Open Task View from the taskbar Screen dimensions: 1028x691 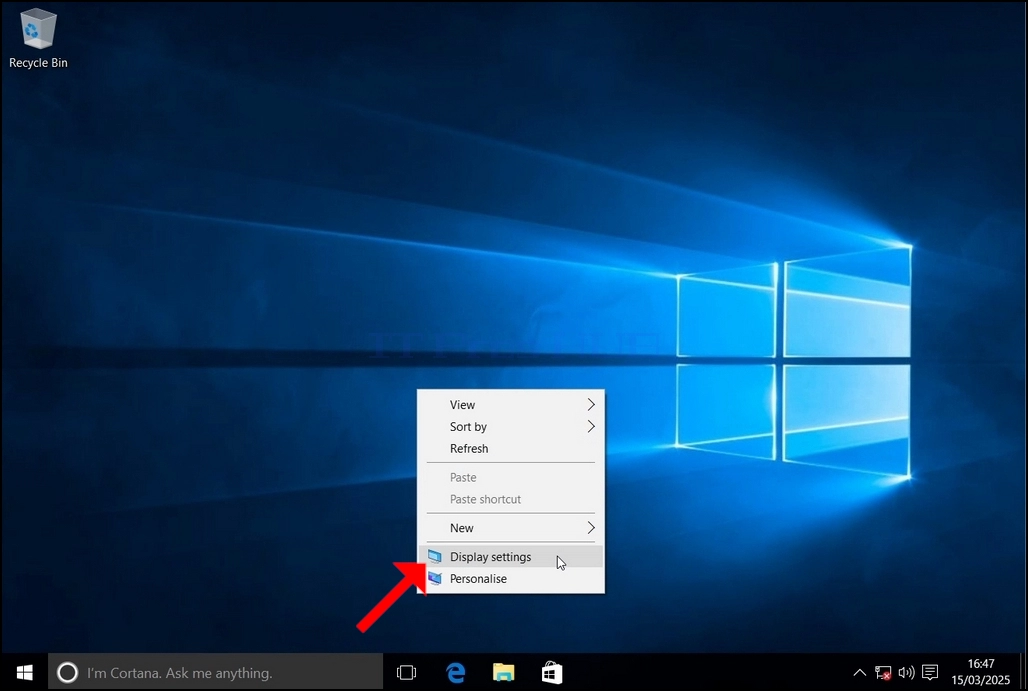click(x=406, y=673)
